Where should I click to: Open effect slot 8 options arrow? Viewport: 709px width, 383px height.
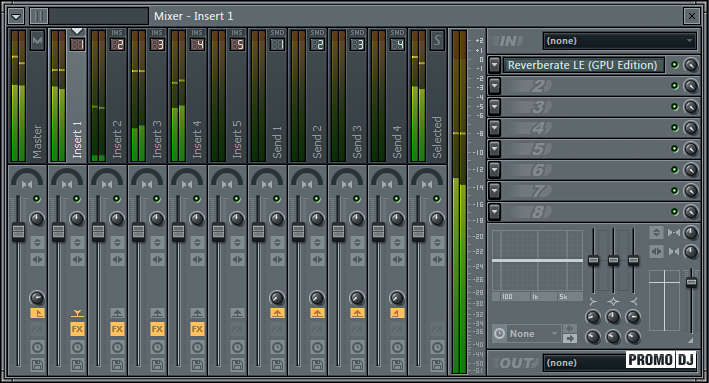[x=495, y=212]
